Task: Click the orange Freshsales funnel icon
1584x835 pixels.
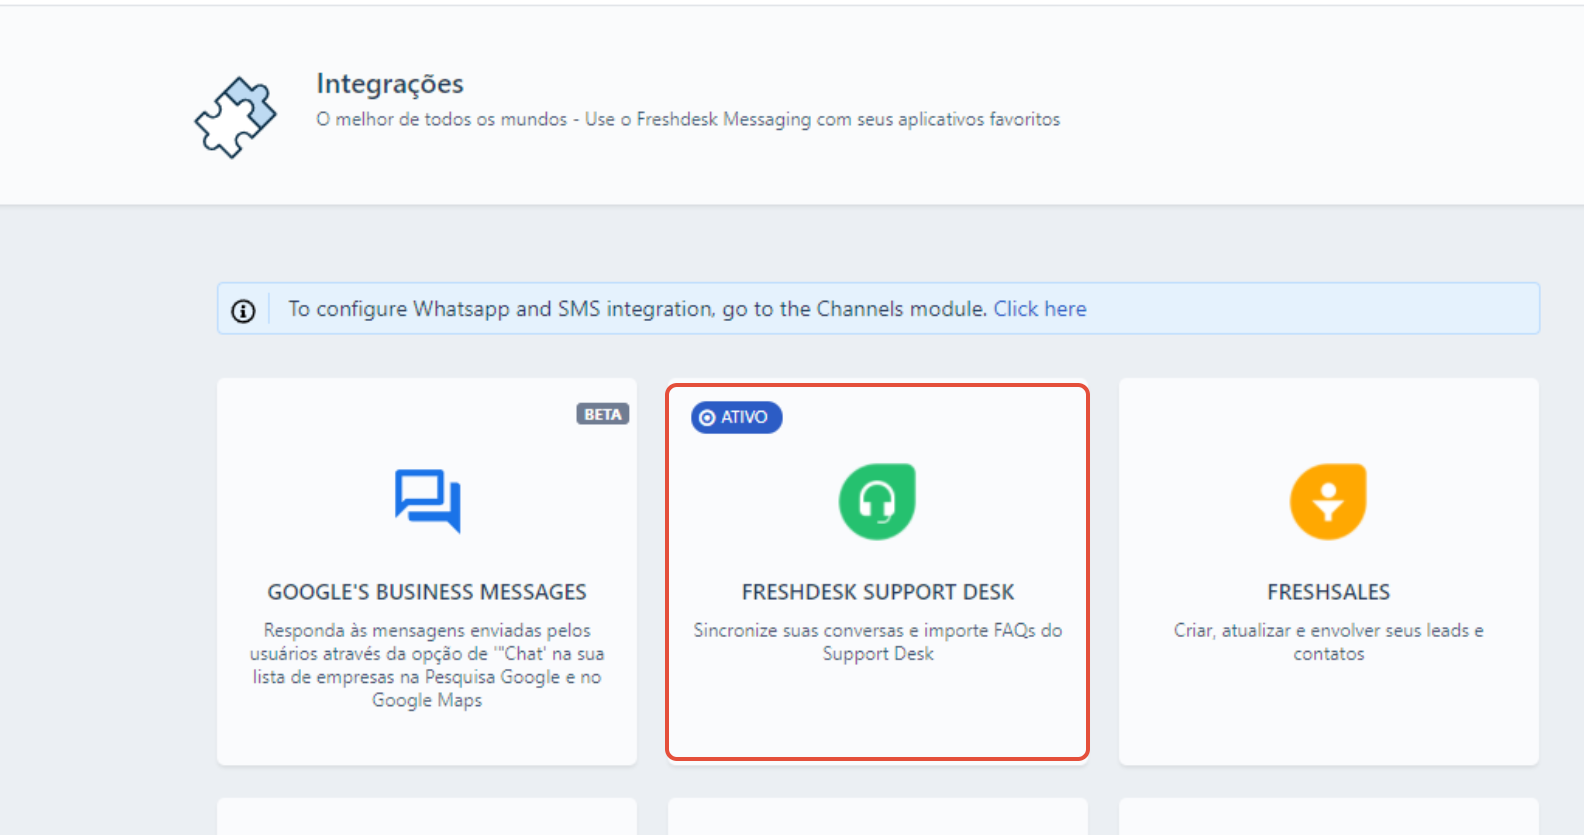Action: [1328, 501]
